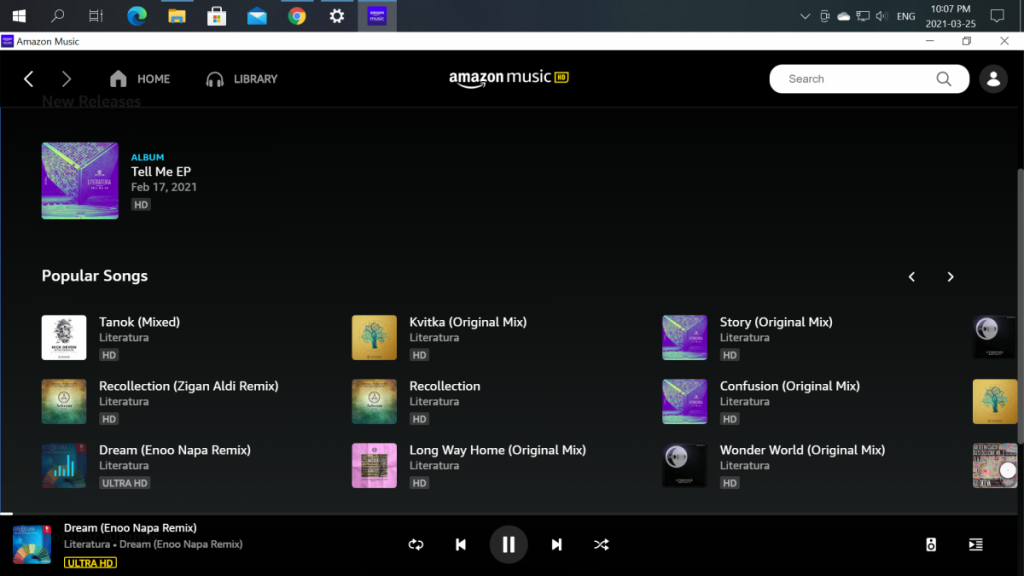Open the play queue
Image resolution: width=1024 pixels, height=576 pixels.
(976, 545)
